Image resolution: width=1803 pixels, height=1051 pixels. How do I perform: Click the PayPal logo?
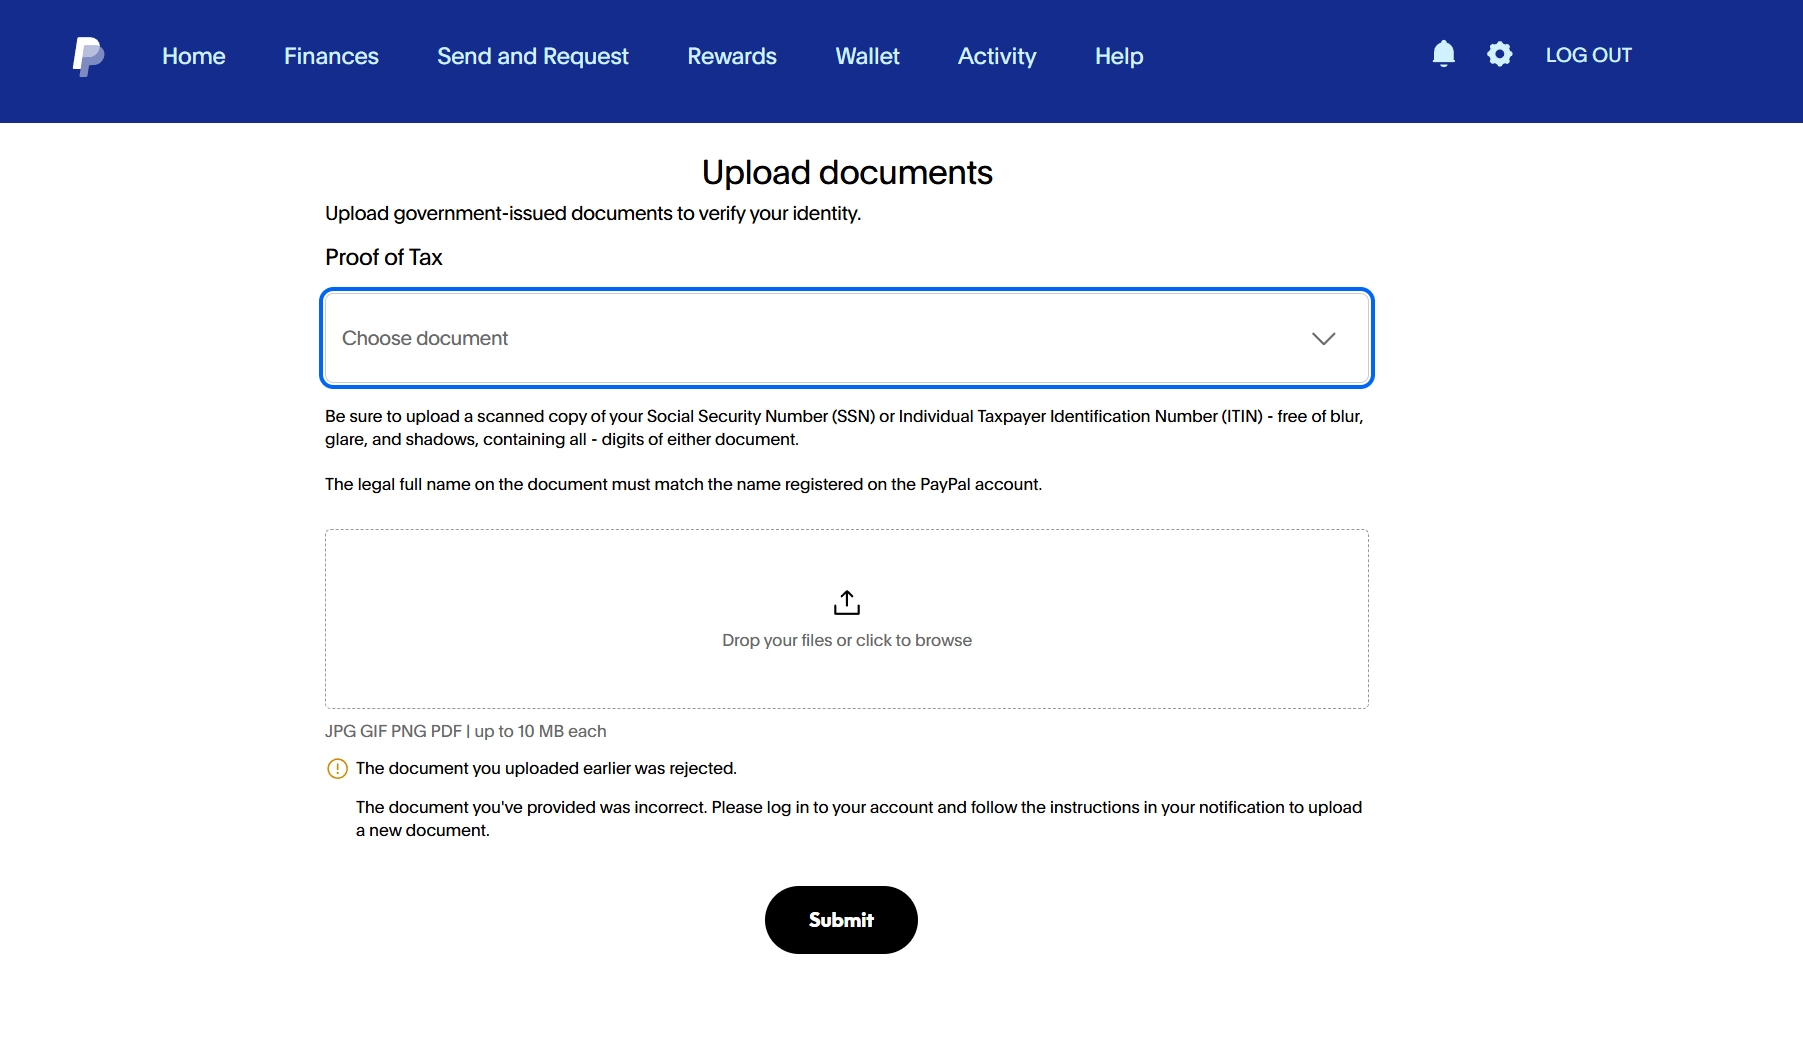88,56
